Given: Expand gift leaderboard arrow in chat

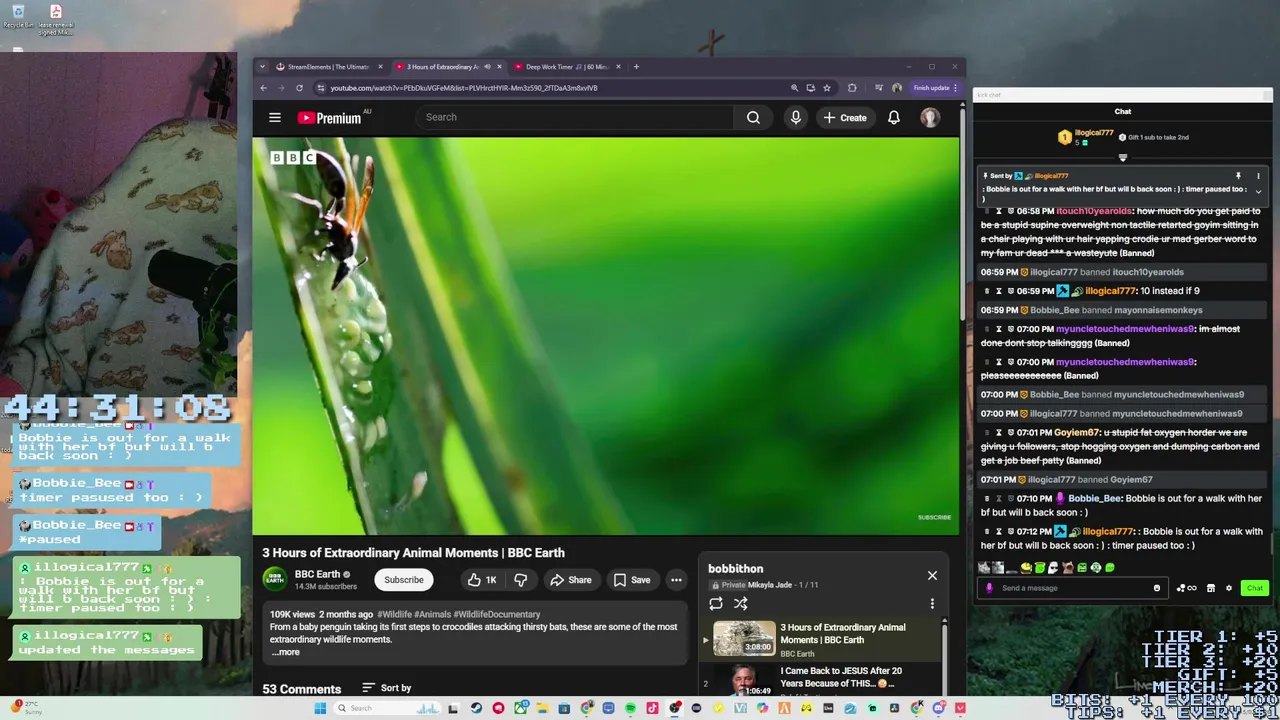Looking at the screenshot, I should click(1122, 158).
